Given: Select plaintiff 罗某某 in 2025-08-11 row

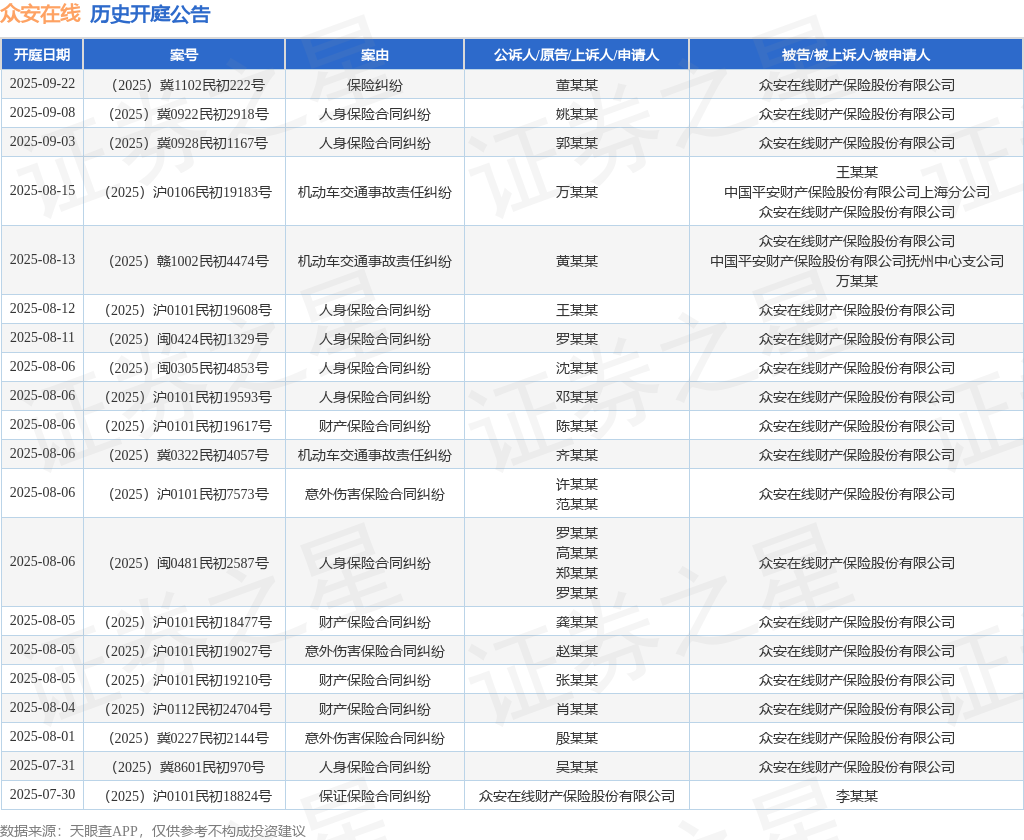Looking at the screenshot, I should point(577,340).
